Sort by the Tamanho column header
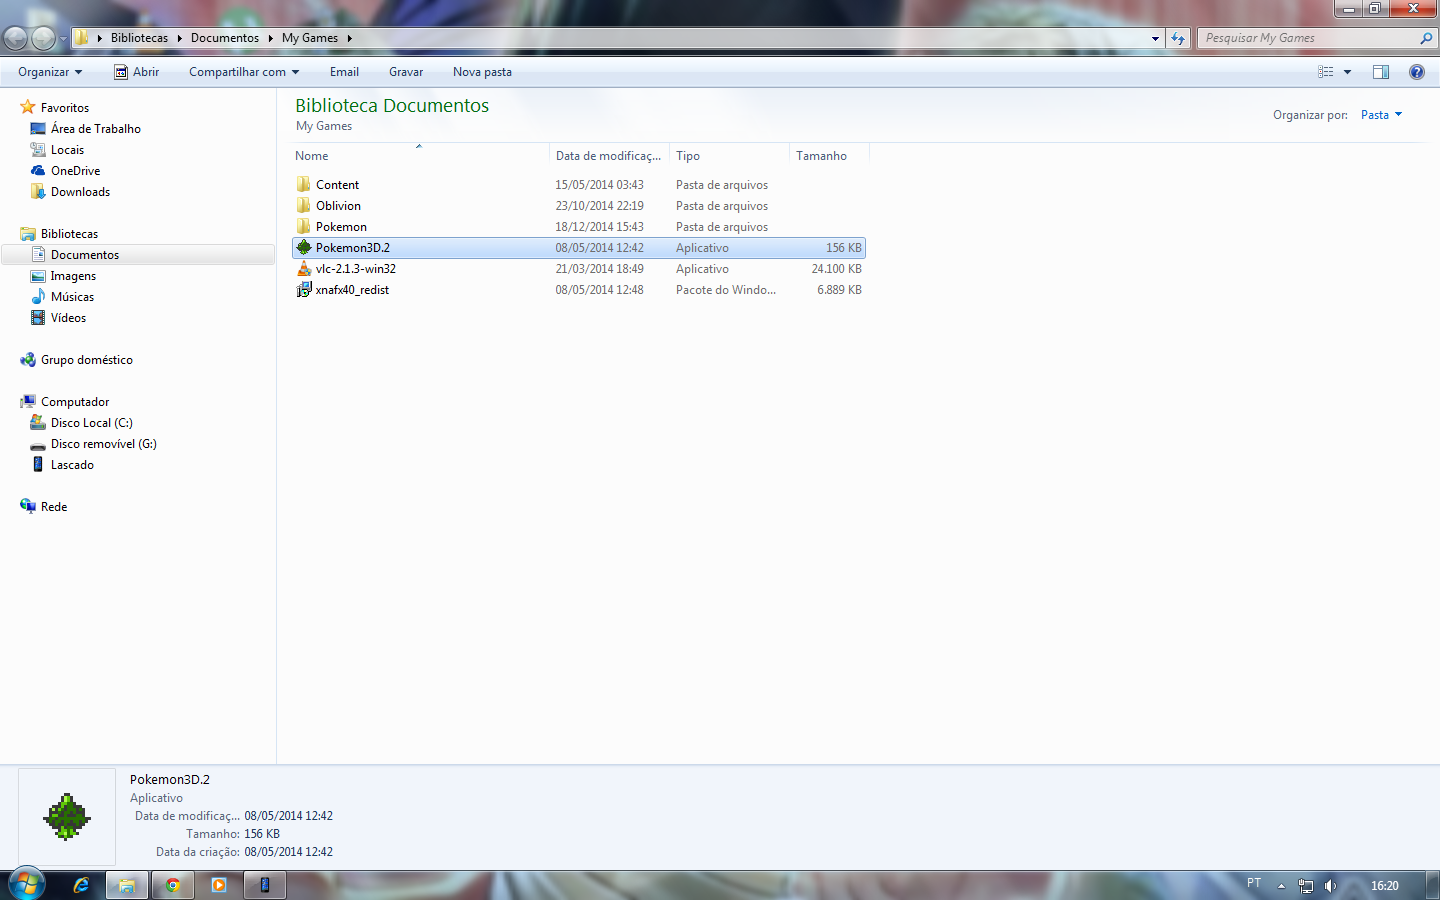The image size is (1440, 900). point(829,156)
